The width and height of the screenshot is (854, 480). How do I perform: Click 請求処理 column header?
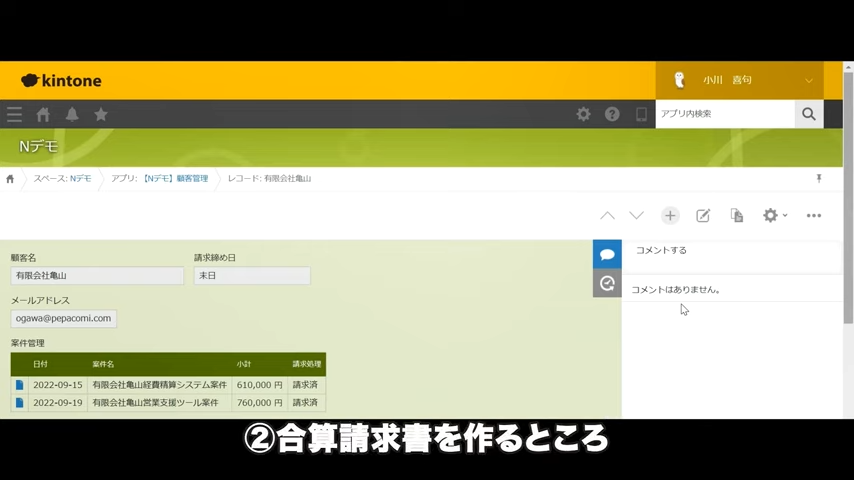tap(307, 364)
